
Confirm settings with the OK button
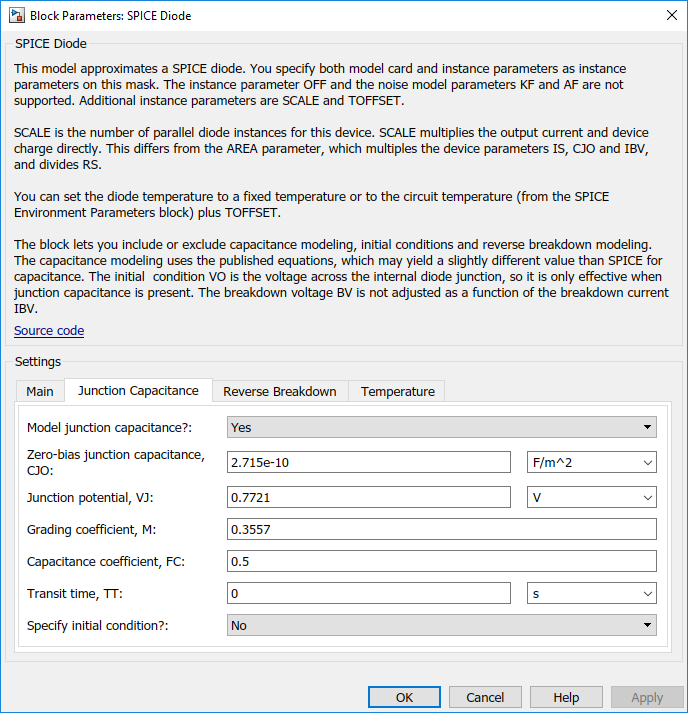click(x=404, y=697)
